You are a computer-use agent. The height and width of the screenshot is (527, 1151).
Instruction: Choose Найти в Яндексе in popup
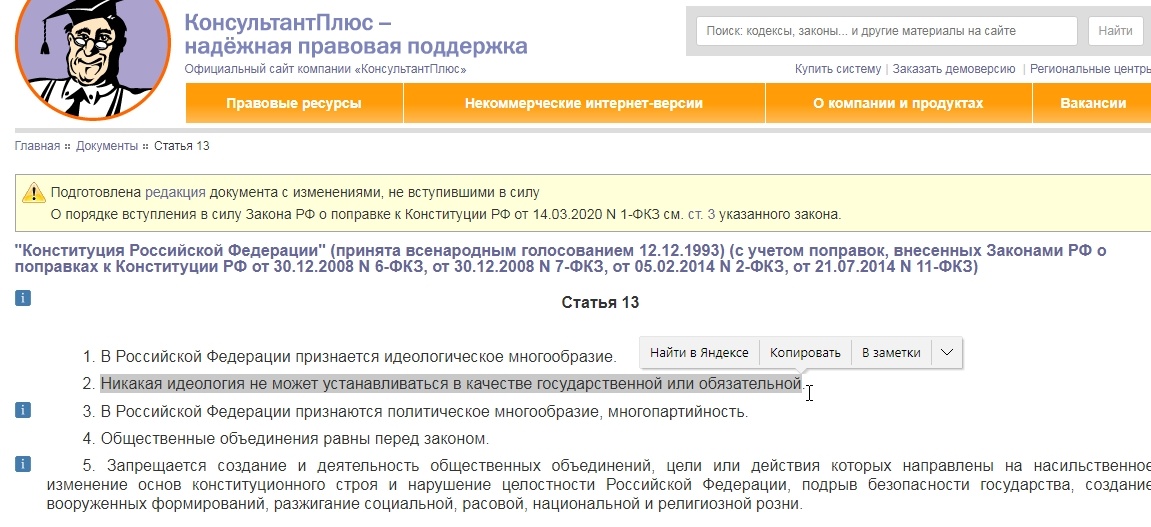coord(699,352)
